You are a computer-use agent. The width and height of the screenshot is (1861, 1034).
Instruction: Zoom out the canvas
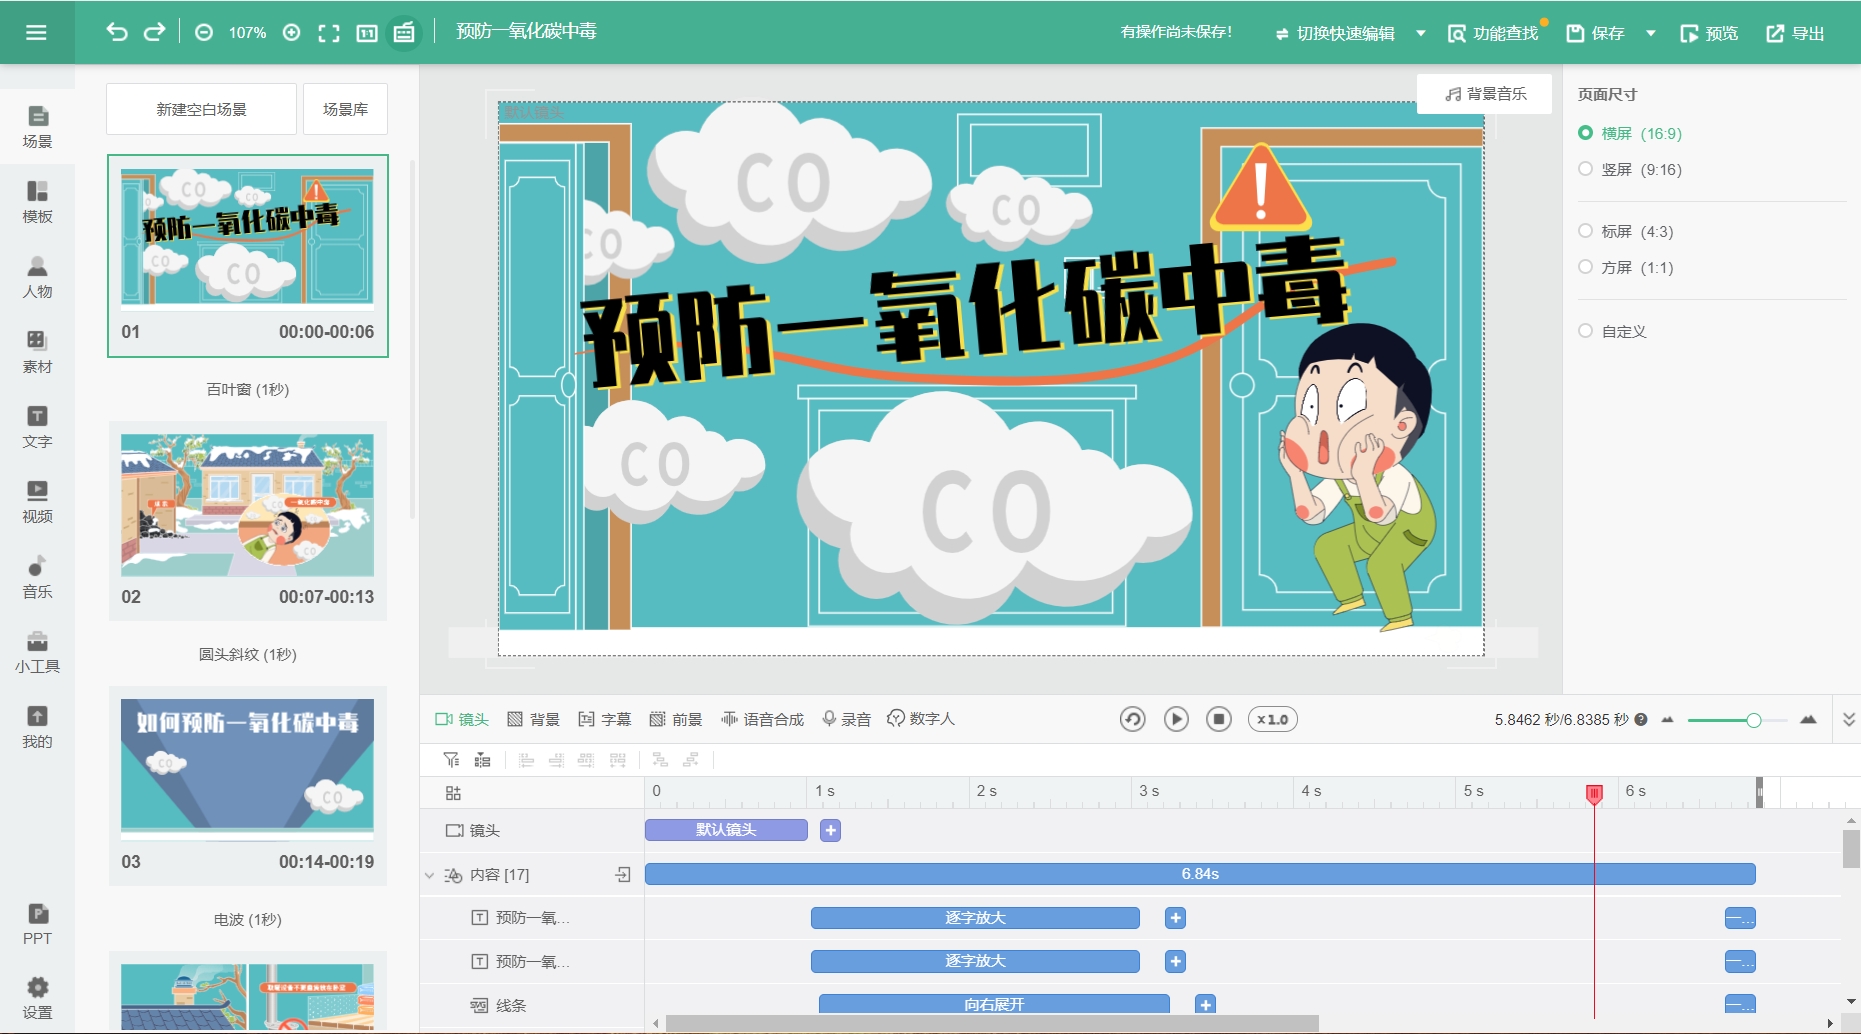[x=204, y=32]
